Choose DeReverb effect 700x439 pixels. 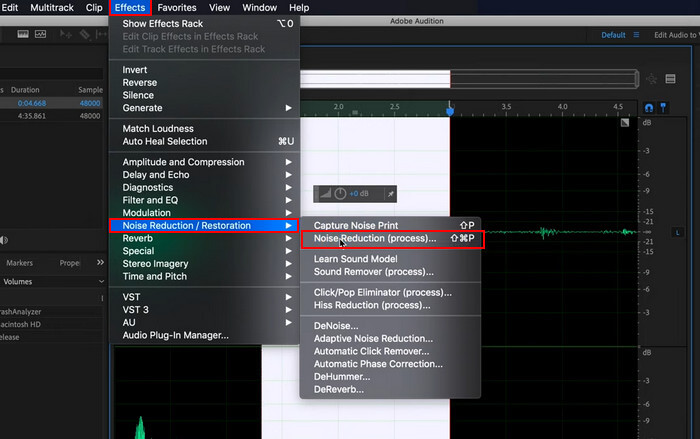point(391,389)
